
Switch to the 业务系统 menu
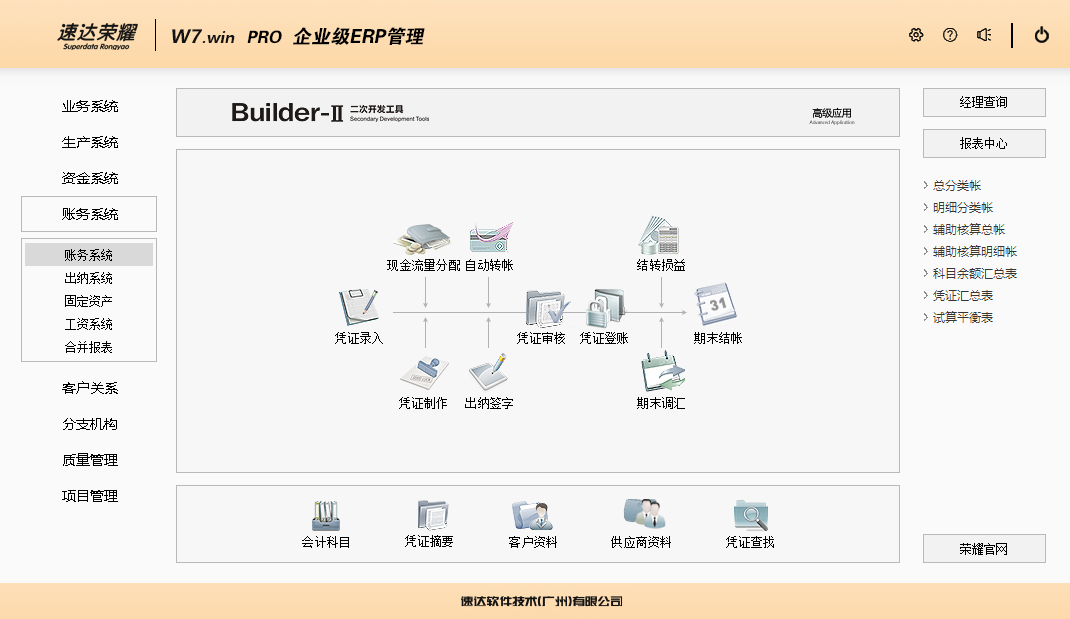89,107
